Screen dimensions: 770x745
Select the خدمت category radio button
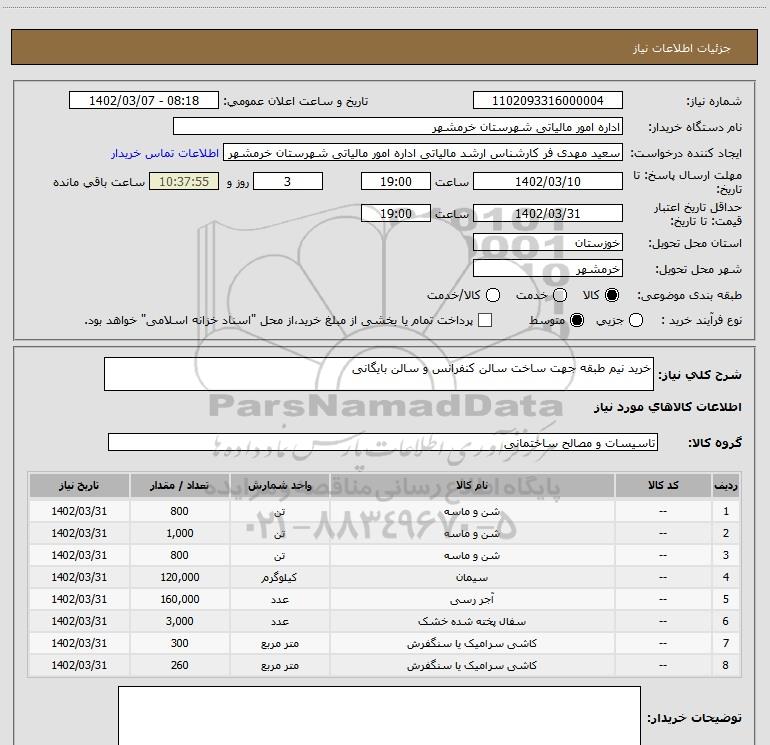point(560,295)
